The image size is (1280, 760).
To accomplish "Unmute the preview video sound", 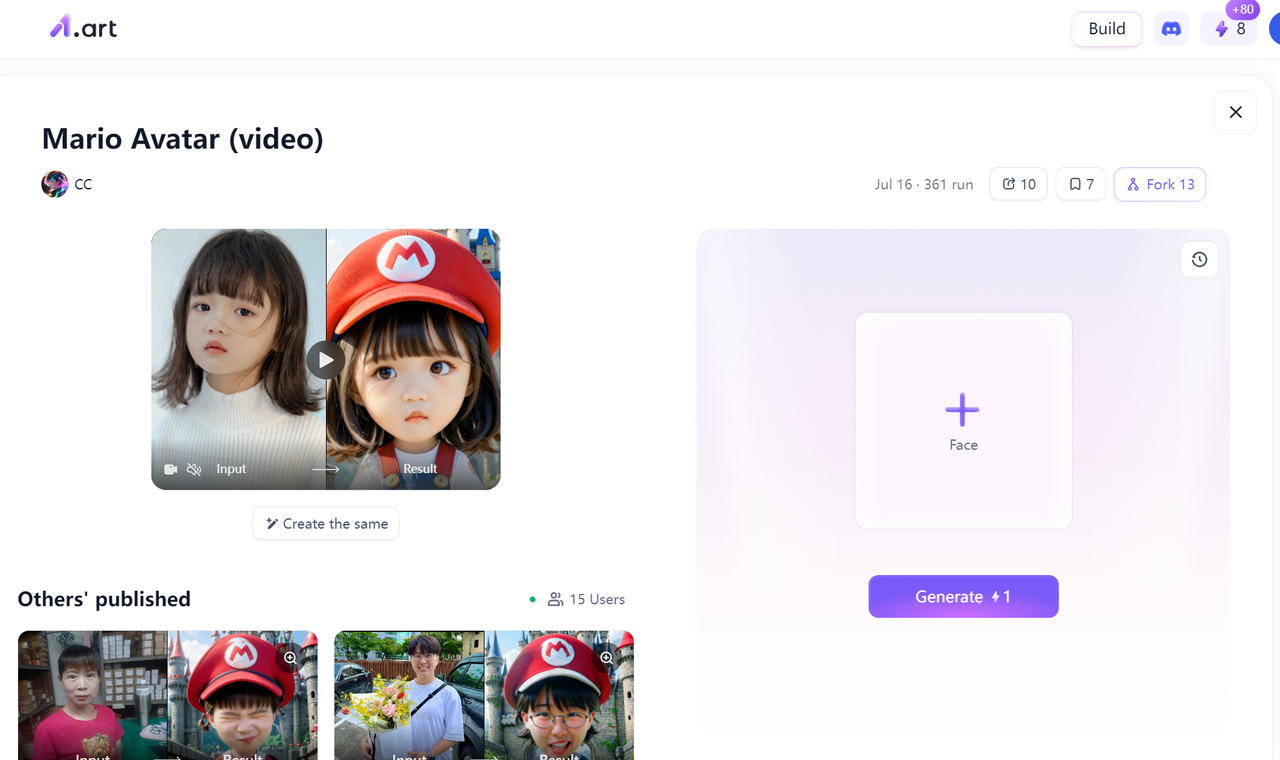I will point(194,469).
